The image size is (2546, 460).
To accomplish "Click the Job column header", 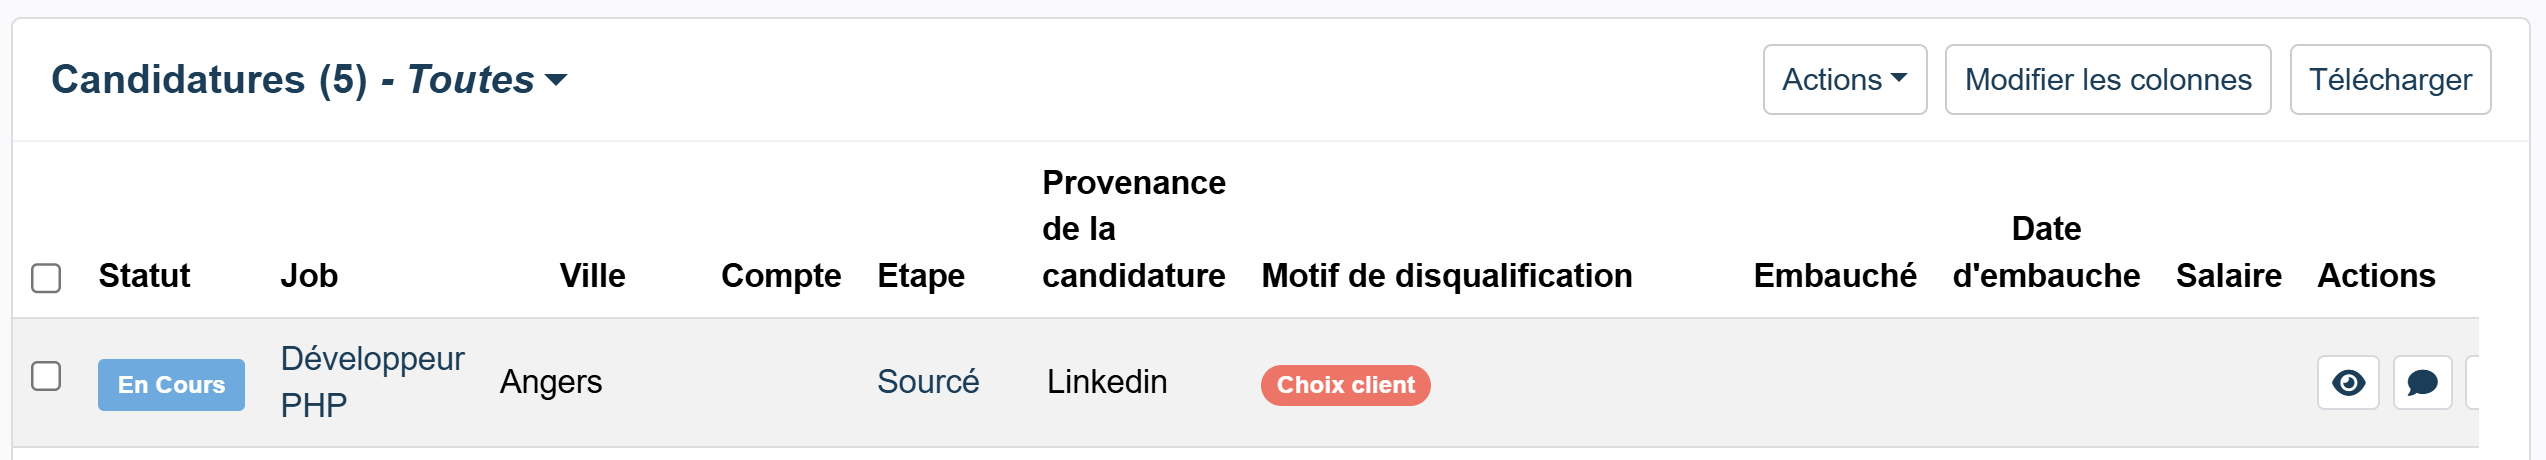I will tap(309, 276).
